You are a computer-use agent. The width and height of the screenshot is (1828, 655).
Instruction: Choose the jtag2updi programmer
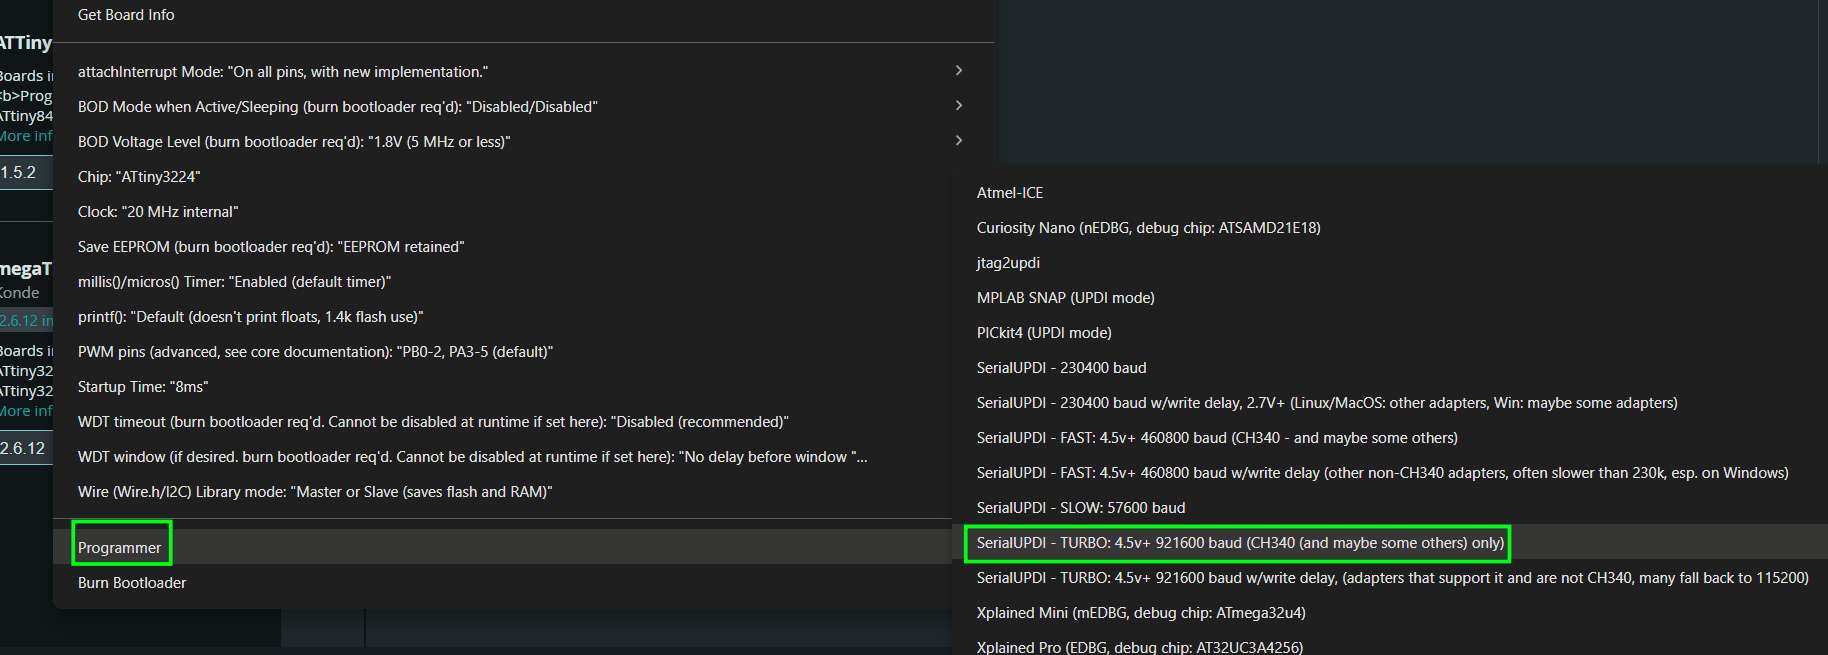[x=1008, y=263]
